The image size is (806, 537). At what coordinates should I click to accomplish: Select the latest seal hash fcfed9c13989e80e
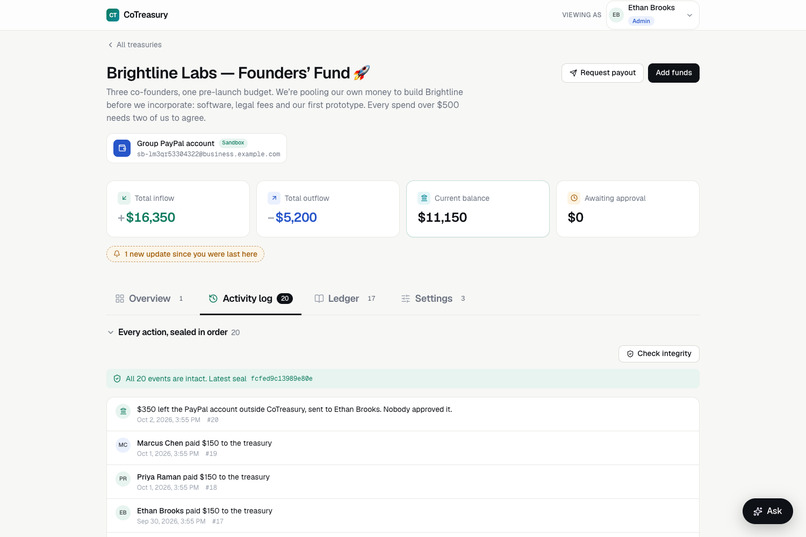click(282, 379)
